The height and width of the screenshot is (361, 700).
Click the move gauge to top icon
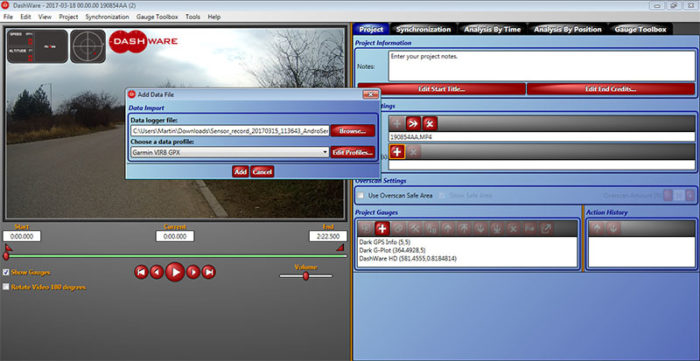click(x=464, y=228)
